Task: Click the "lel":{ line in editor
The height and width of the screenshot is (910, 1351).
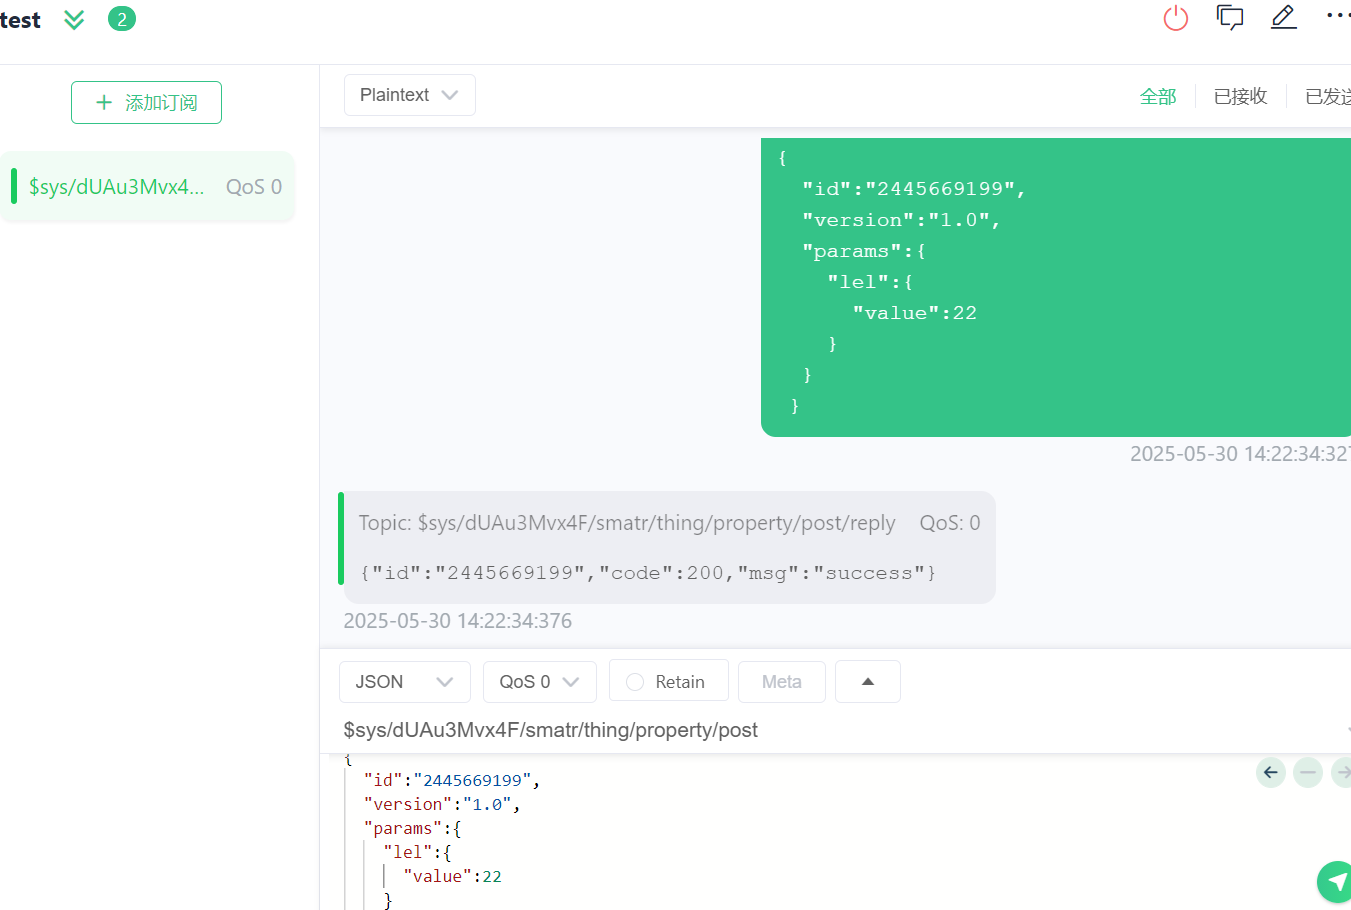Action: pyautogui.click(x=417, y=852)
